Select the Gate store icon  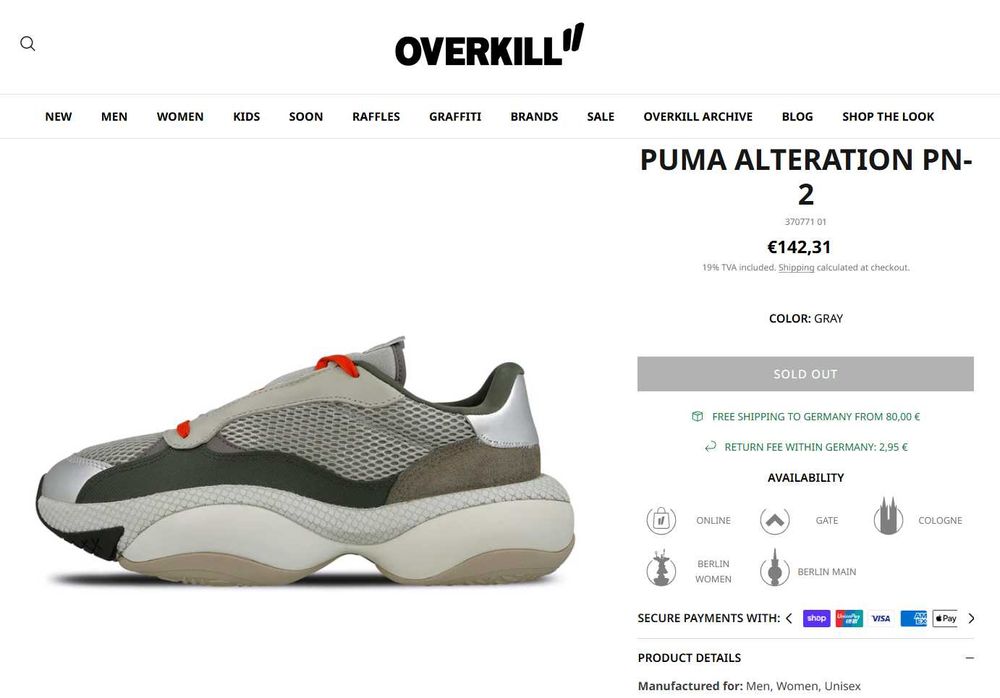click(x=775, y=521)
